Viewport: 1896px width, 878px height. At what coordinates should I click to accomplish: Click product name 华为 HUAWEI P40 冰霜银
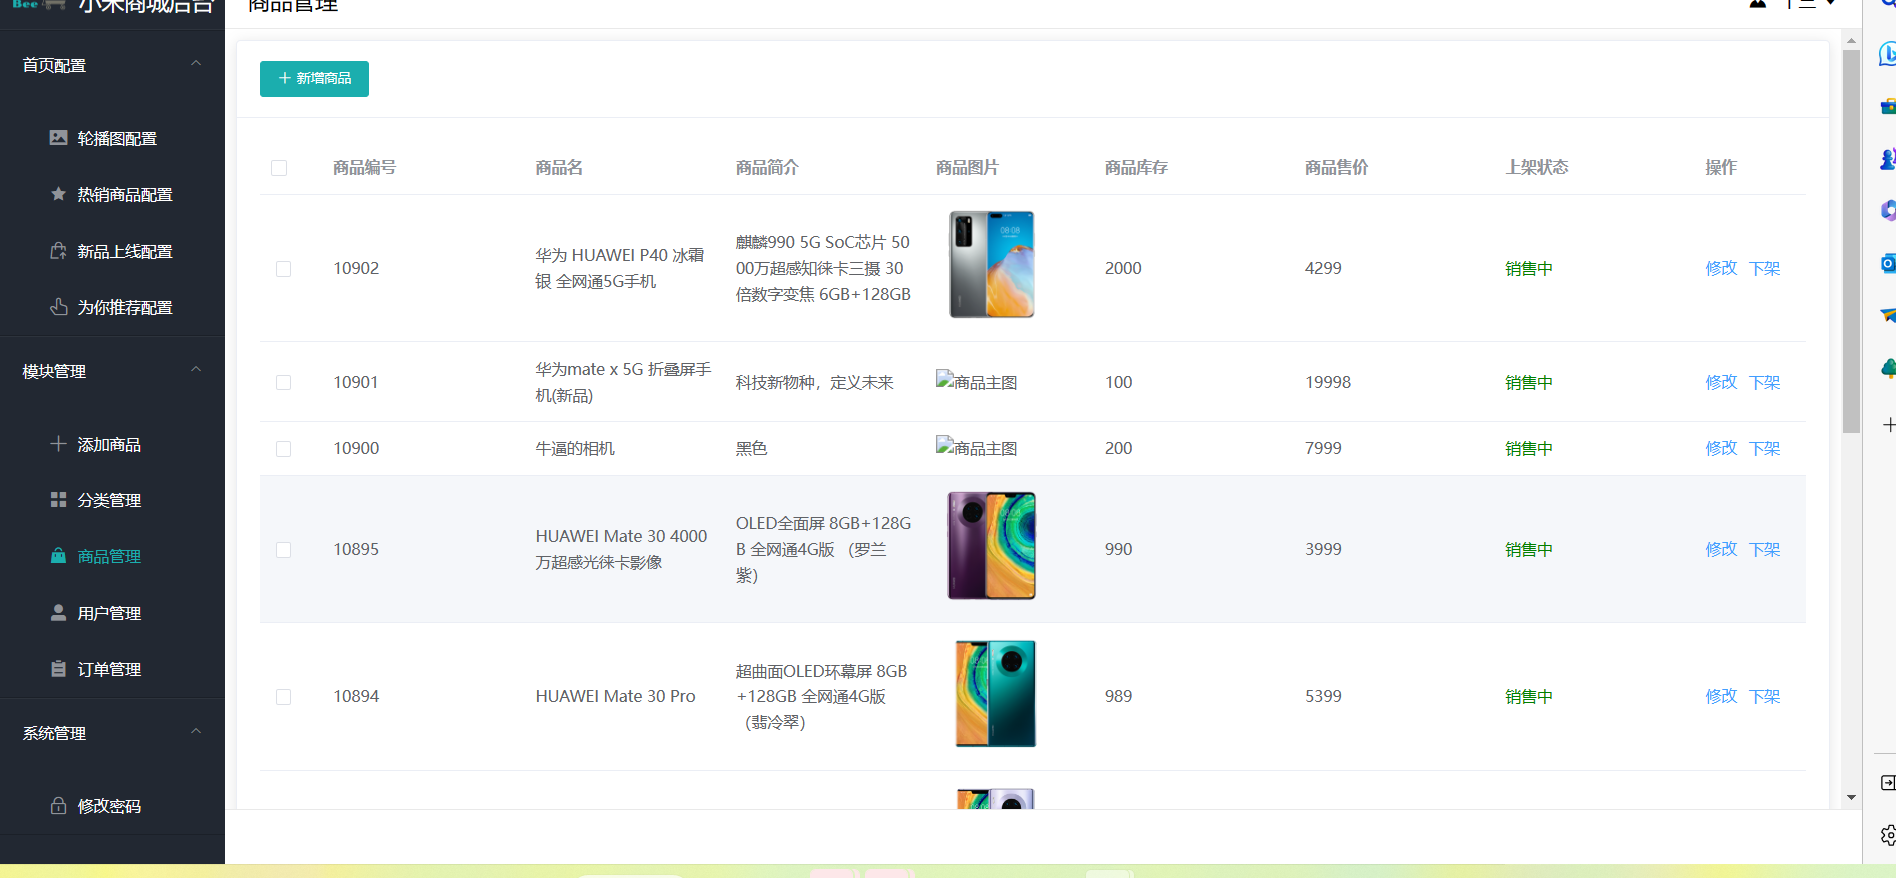pos(620,268)
